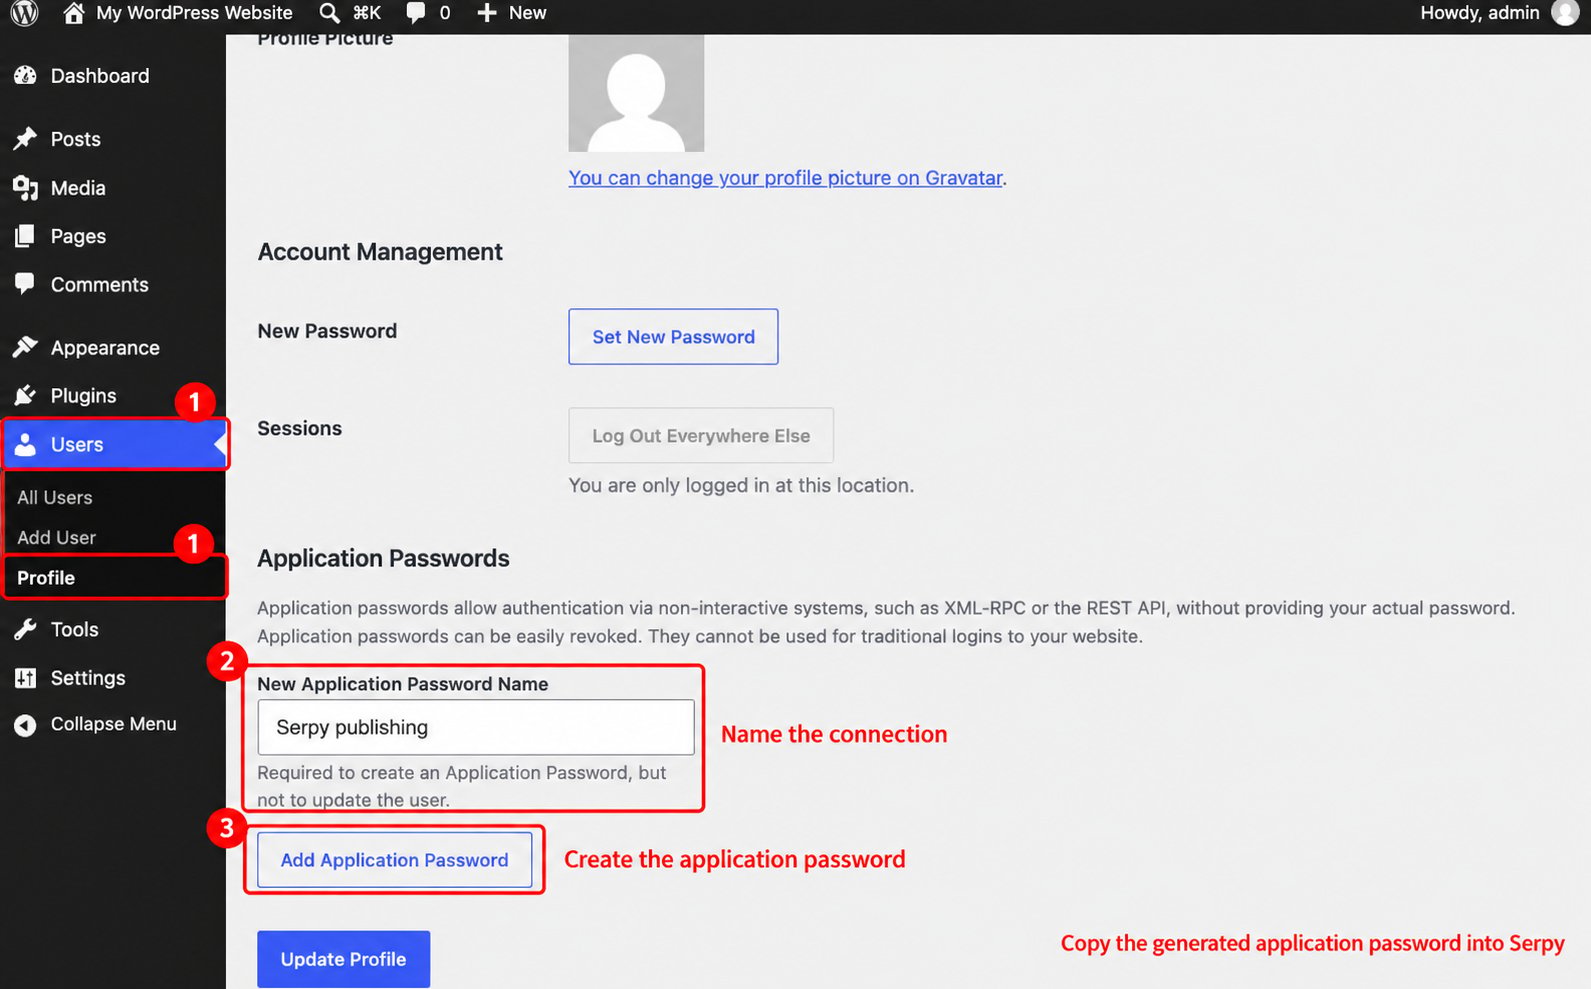Image resolution: width=1591 pixels, height=989 pixels.
Task: Click the Appearance menu label
Action: [105, 348]
